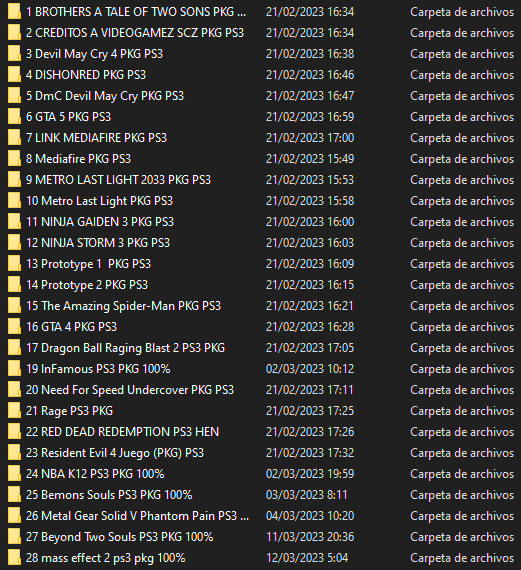This screenshot has width=521, height=570.
Task: Click folder icon beside 2 CREDITOS A VIDEOGAMEZ SCZ
Action: coord(14,33)
